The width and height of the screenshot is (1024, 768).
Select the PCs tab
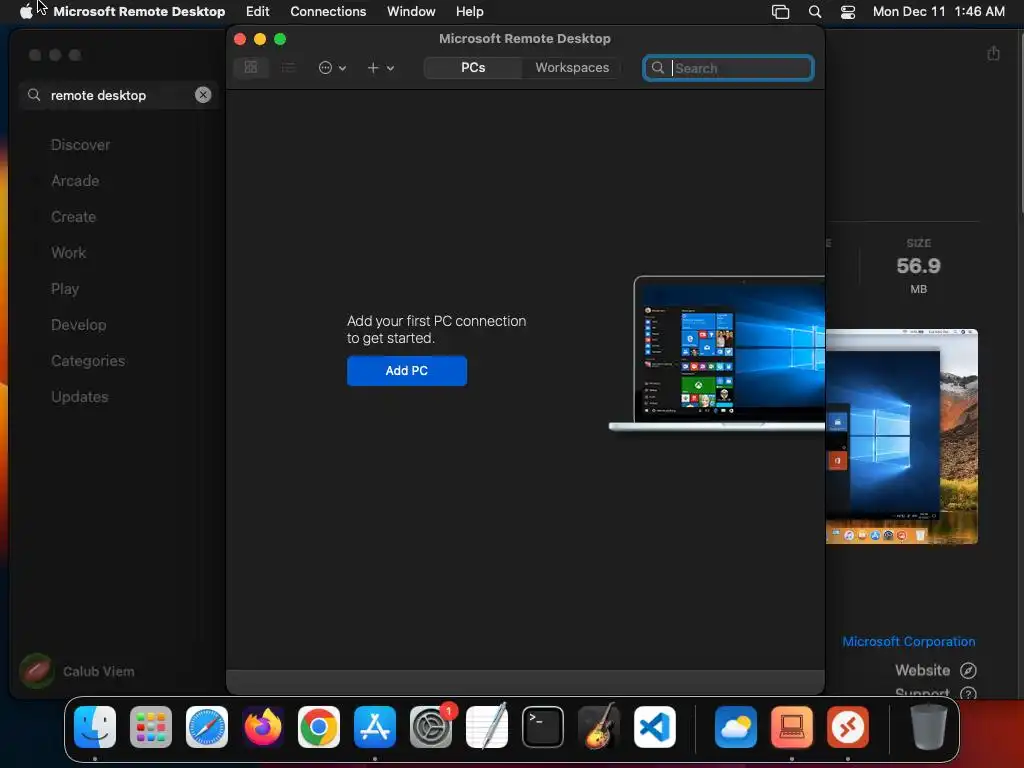tap(473, 67)
